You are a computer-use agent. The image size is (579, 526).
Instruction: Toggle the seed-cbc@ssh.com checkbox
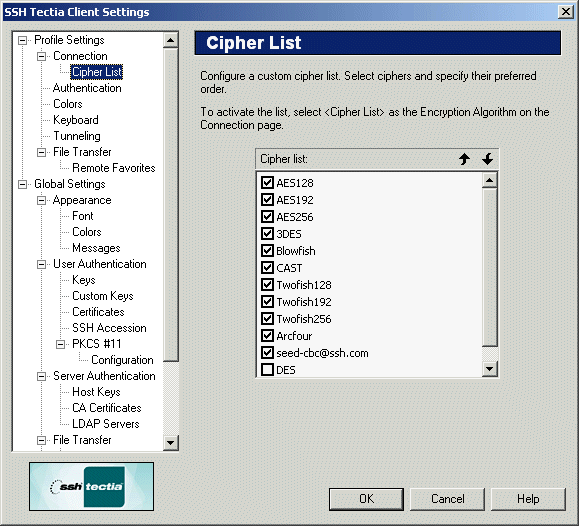pyautogui.click(x=267, y=352)
